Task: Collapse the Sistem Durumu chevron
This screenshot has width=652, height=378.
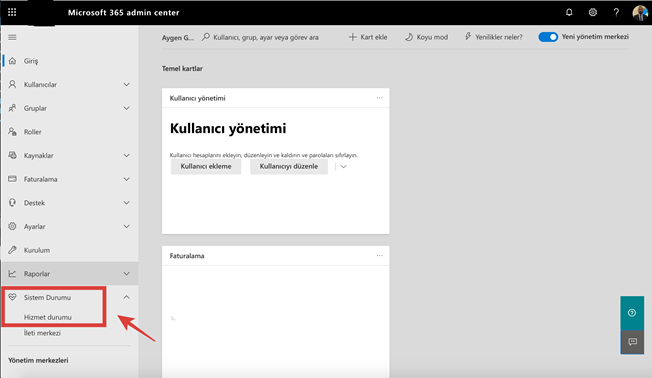Action: [x=126, y=297]
